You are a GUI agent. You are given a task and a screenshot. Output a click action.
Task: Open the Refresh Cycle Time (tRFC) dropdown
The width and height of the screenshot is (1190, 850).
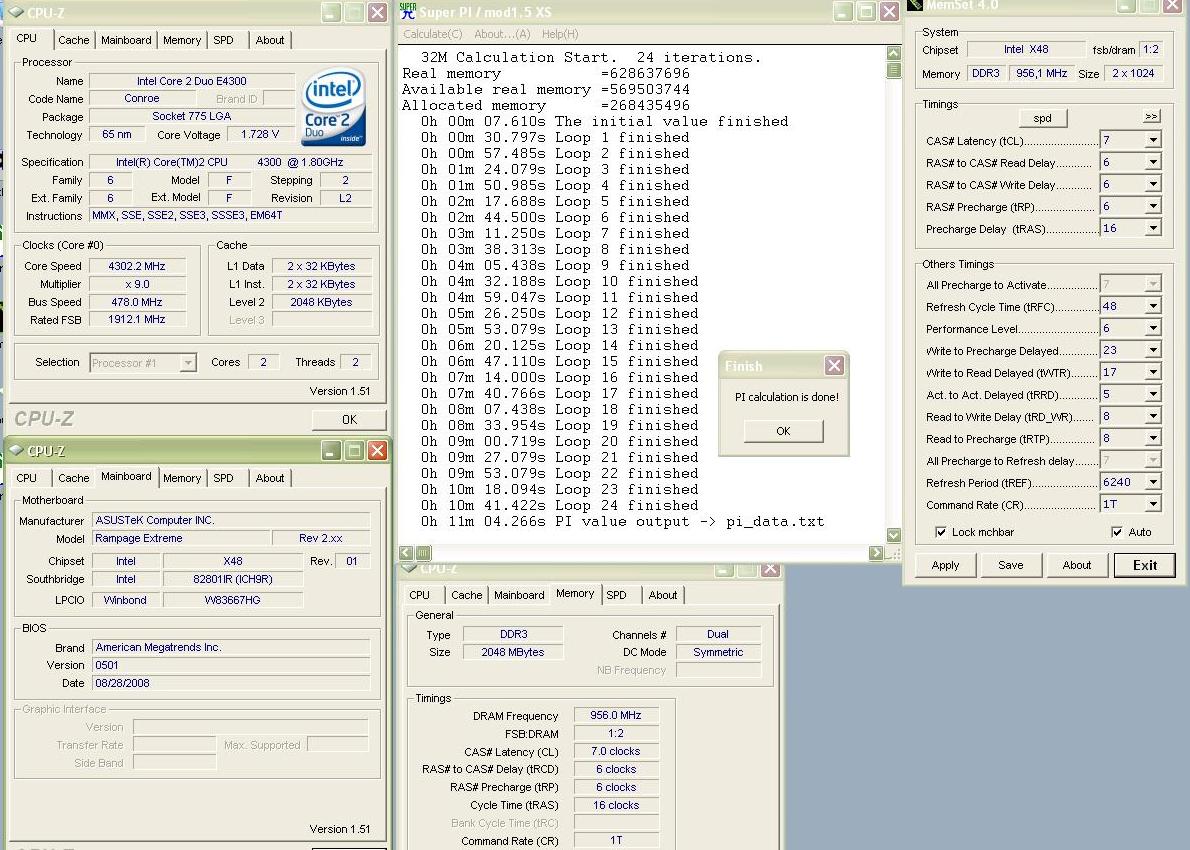click(x=1153, y=307)
